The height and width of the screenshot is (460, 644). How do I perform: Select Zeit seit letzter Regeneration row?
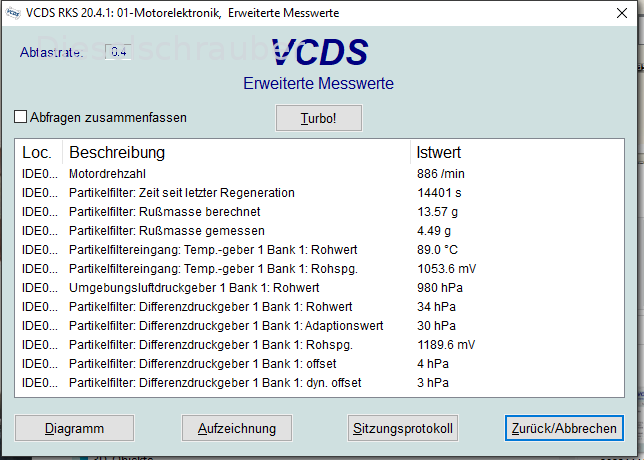point(320,193)
